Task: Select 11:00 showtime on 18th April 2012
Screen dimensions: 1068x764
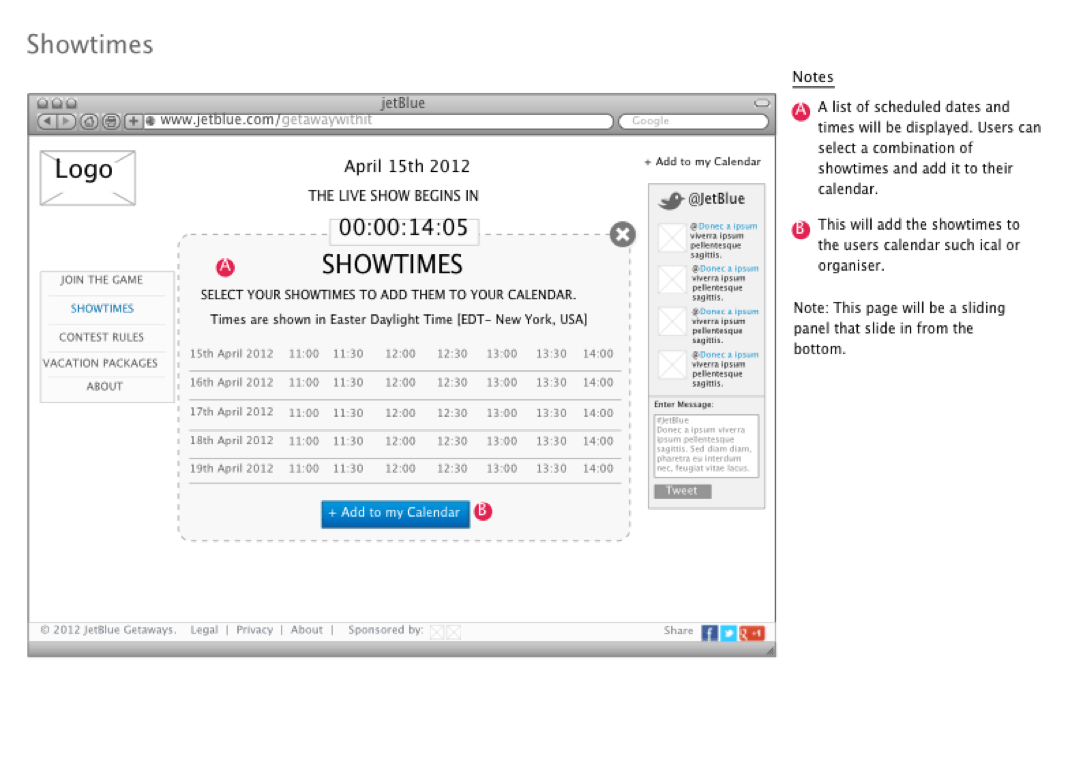Action: tap(304, 441)
